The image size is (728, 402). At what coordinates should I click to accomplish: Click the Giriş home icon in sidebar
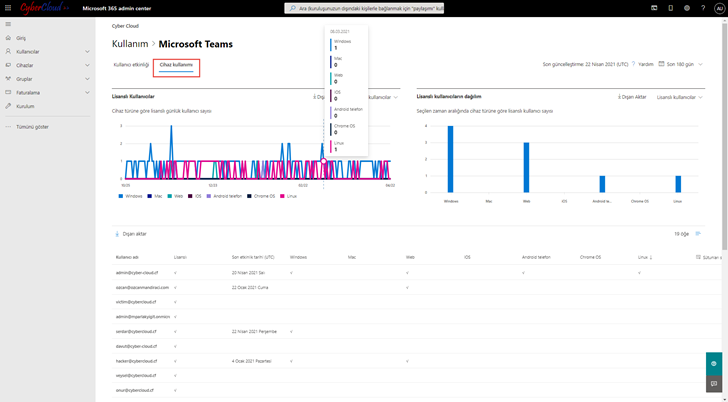[x=8, y=38]
